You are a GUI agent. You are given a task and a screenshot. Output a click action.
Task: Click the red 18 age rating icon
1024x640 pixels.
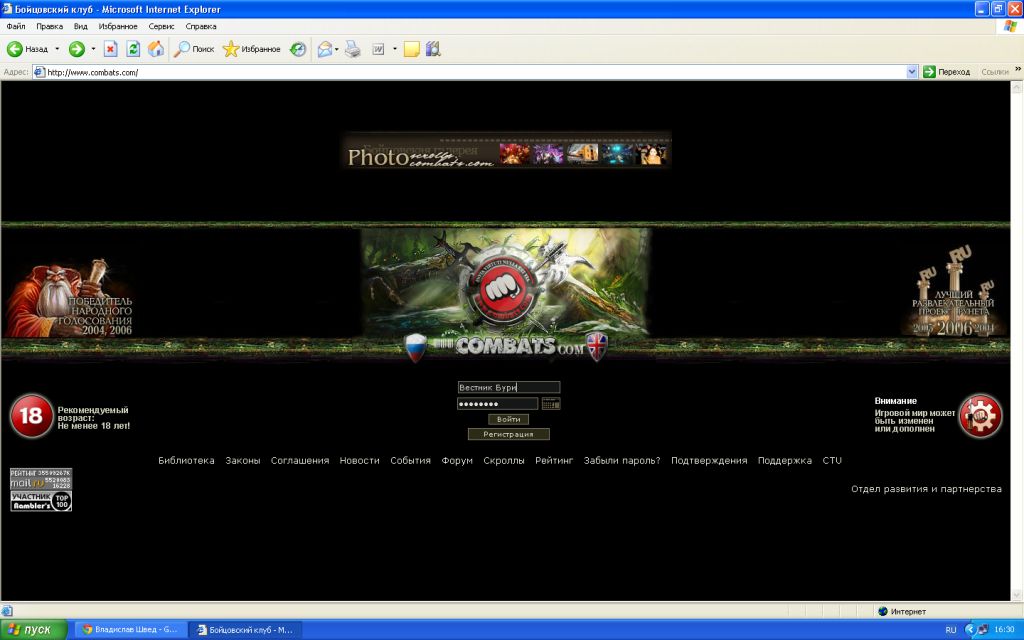tap(31, 416)
